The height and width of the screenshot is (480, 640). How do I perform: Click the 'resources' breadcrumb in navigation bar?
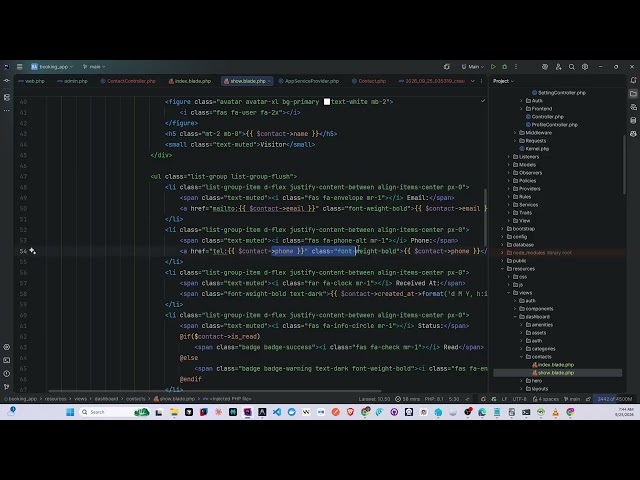click(56, 399)
